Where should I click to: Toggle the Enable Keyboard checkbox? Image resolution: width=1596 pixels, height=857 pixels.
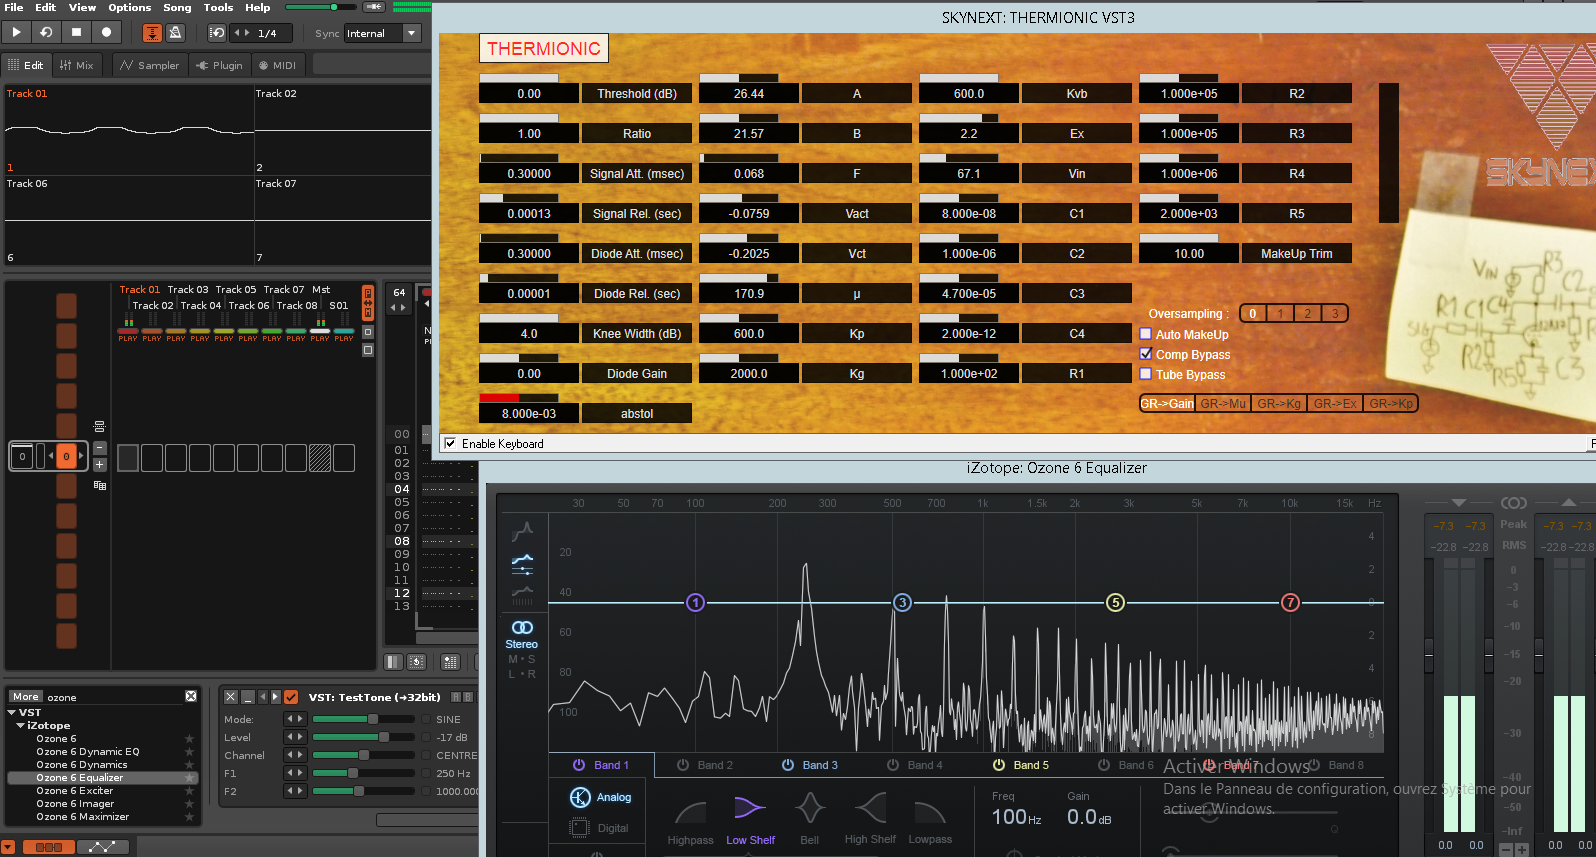(450, 443)
